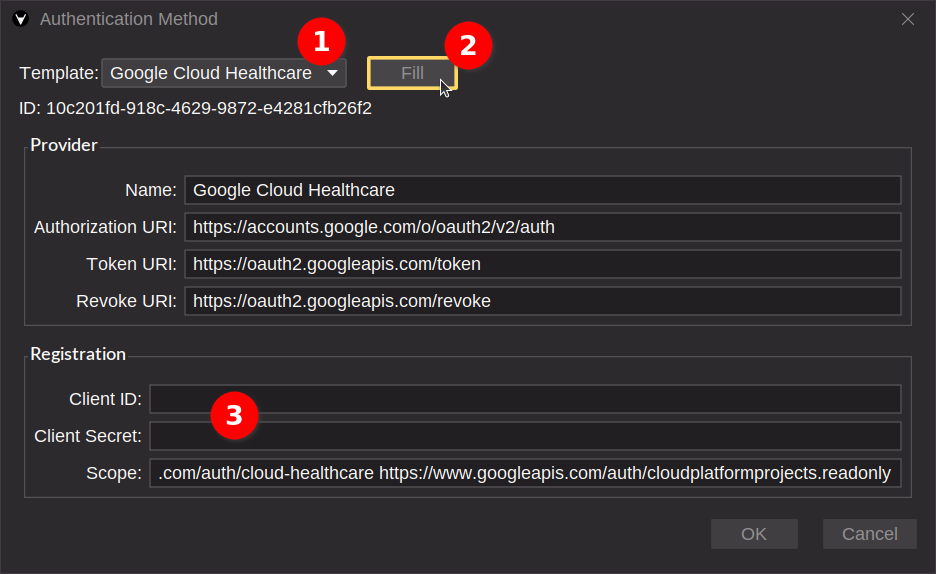The height and width of the screenshot is (574, 936).
Task: Edit the Token URI field
Action: pos(542,264)
